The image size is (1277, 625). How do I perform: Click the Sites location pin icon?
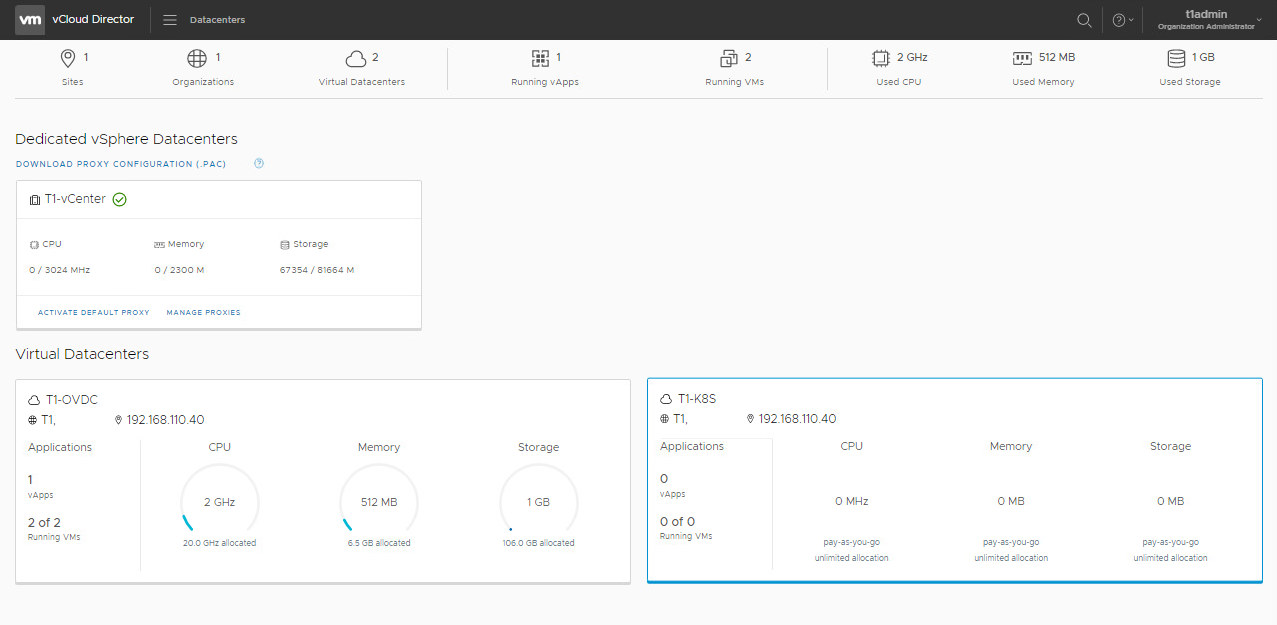point(68,58)
